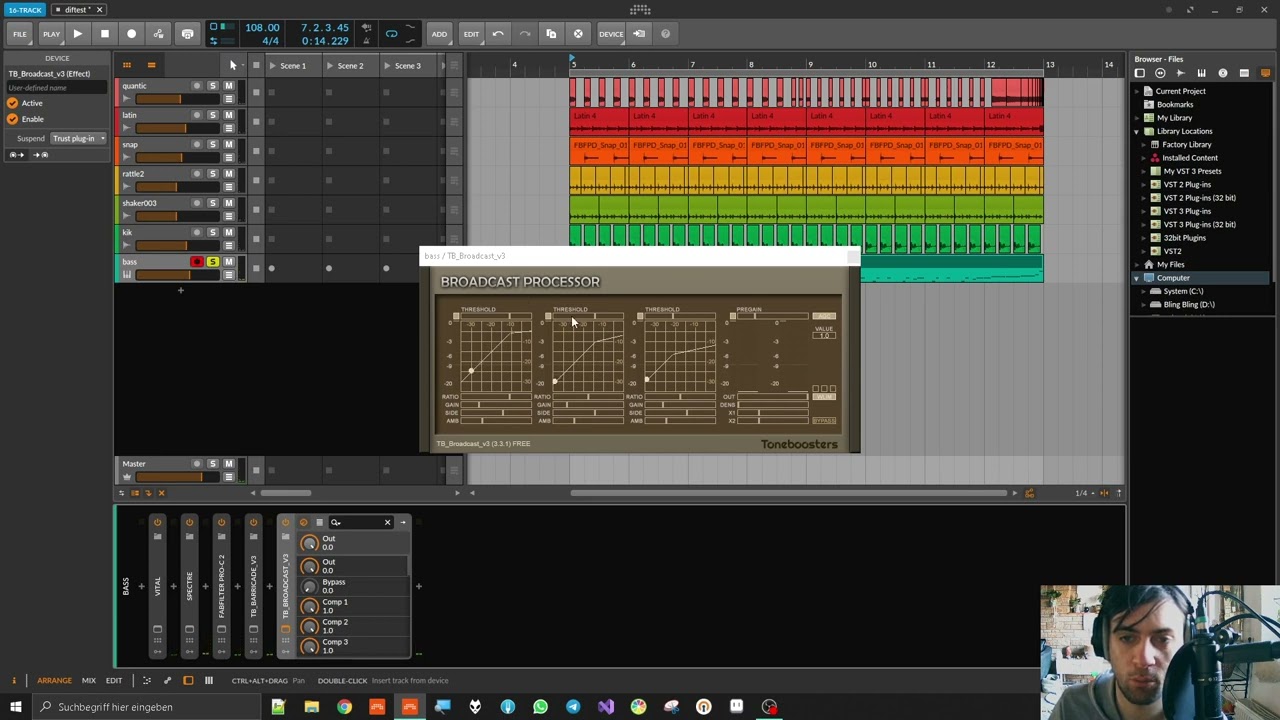The image size is (1280, 720).
Task: Open the help question mark icon
Action: (665, 34)
